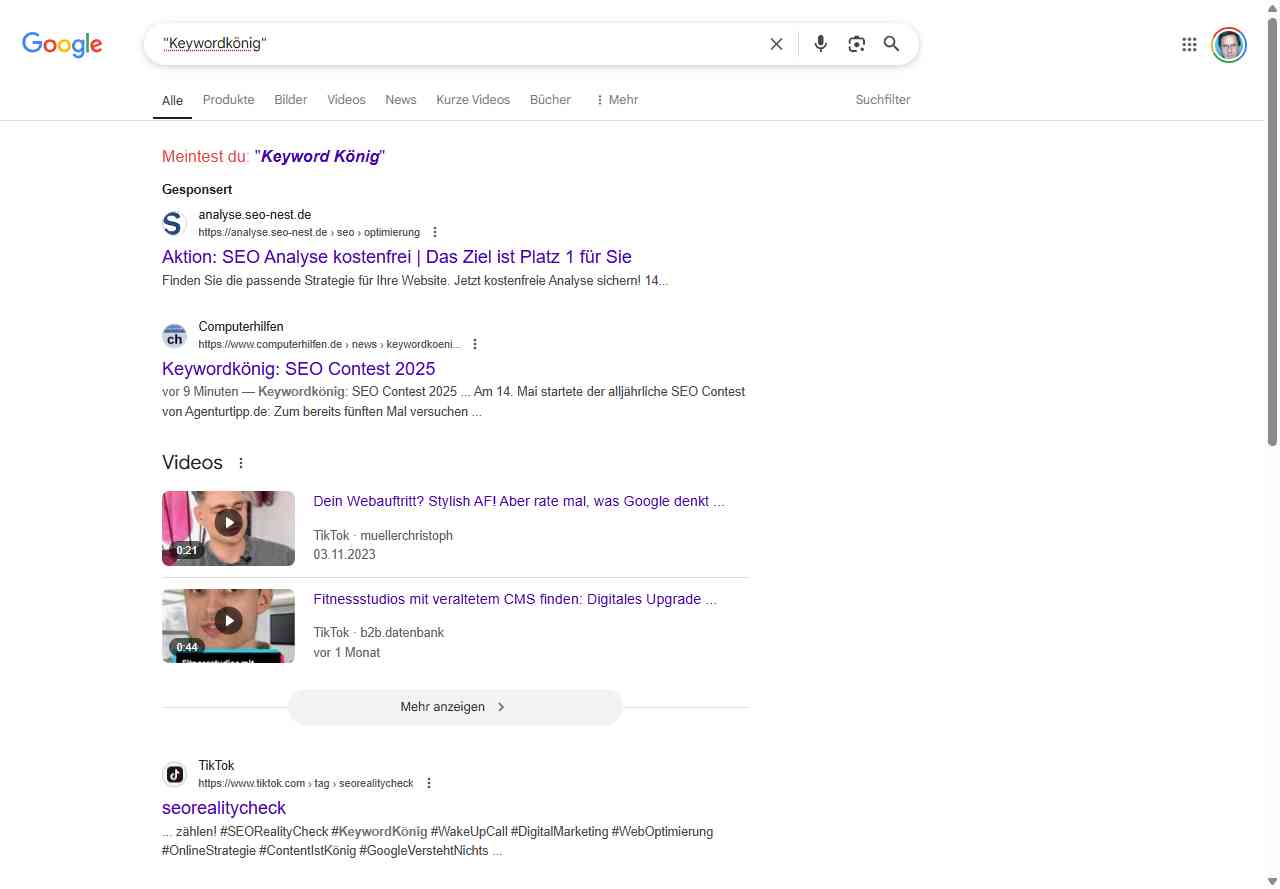Clear the search query with the X icon
Viewport: 1280px width, 889px height.
tap(776, 44)
